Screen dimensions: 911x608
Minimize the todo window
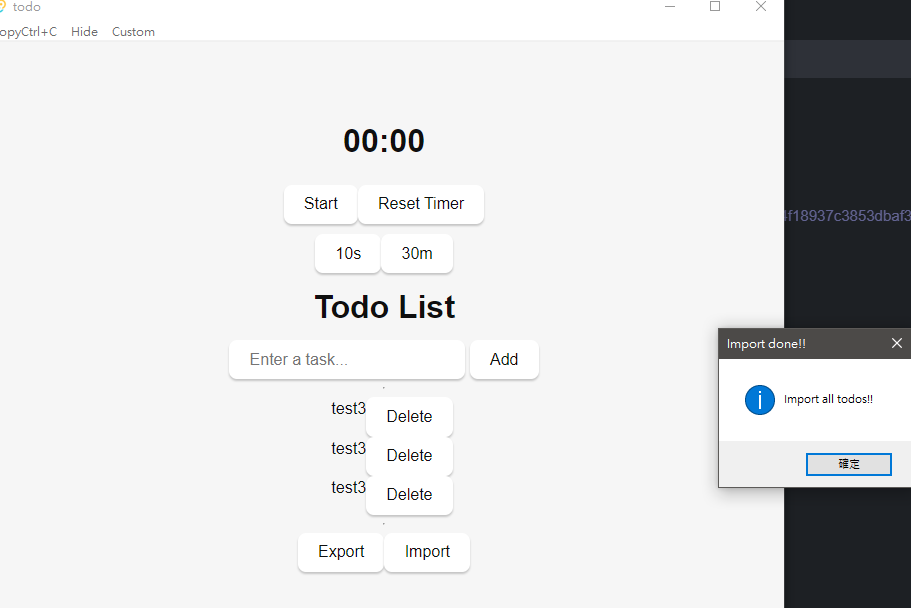click(x=670, y=6)
